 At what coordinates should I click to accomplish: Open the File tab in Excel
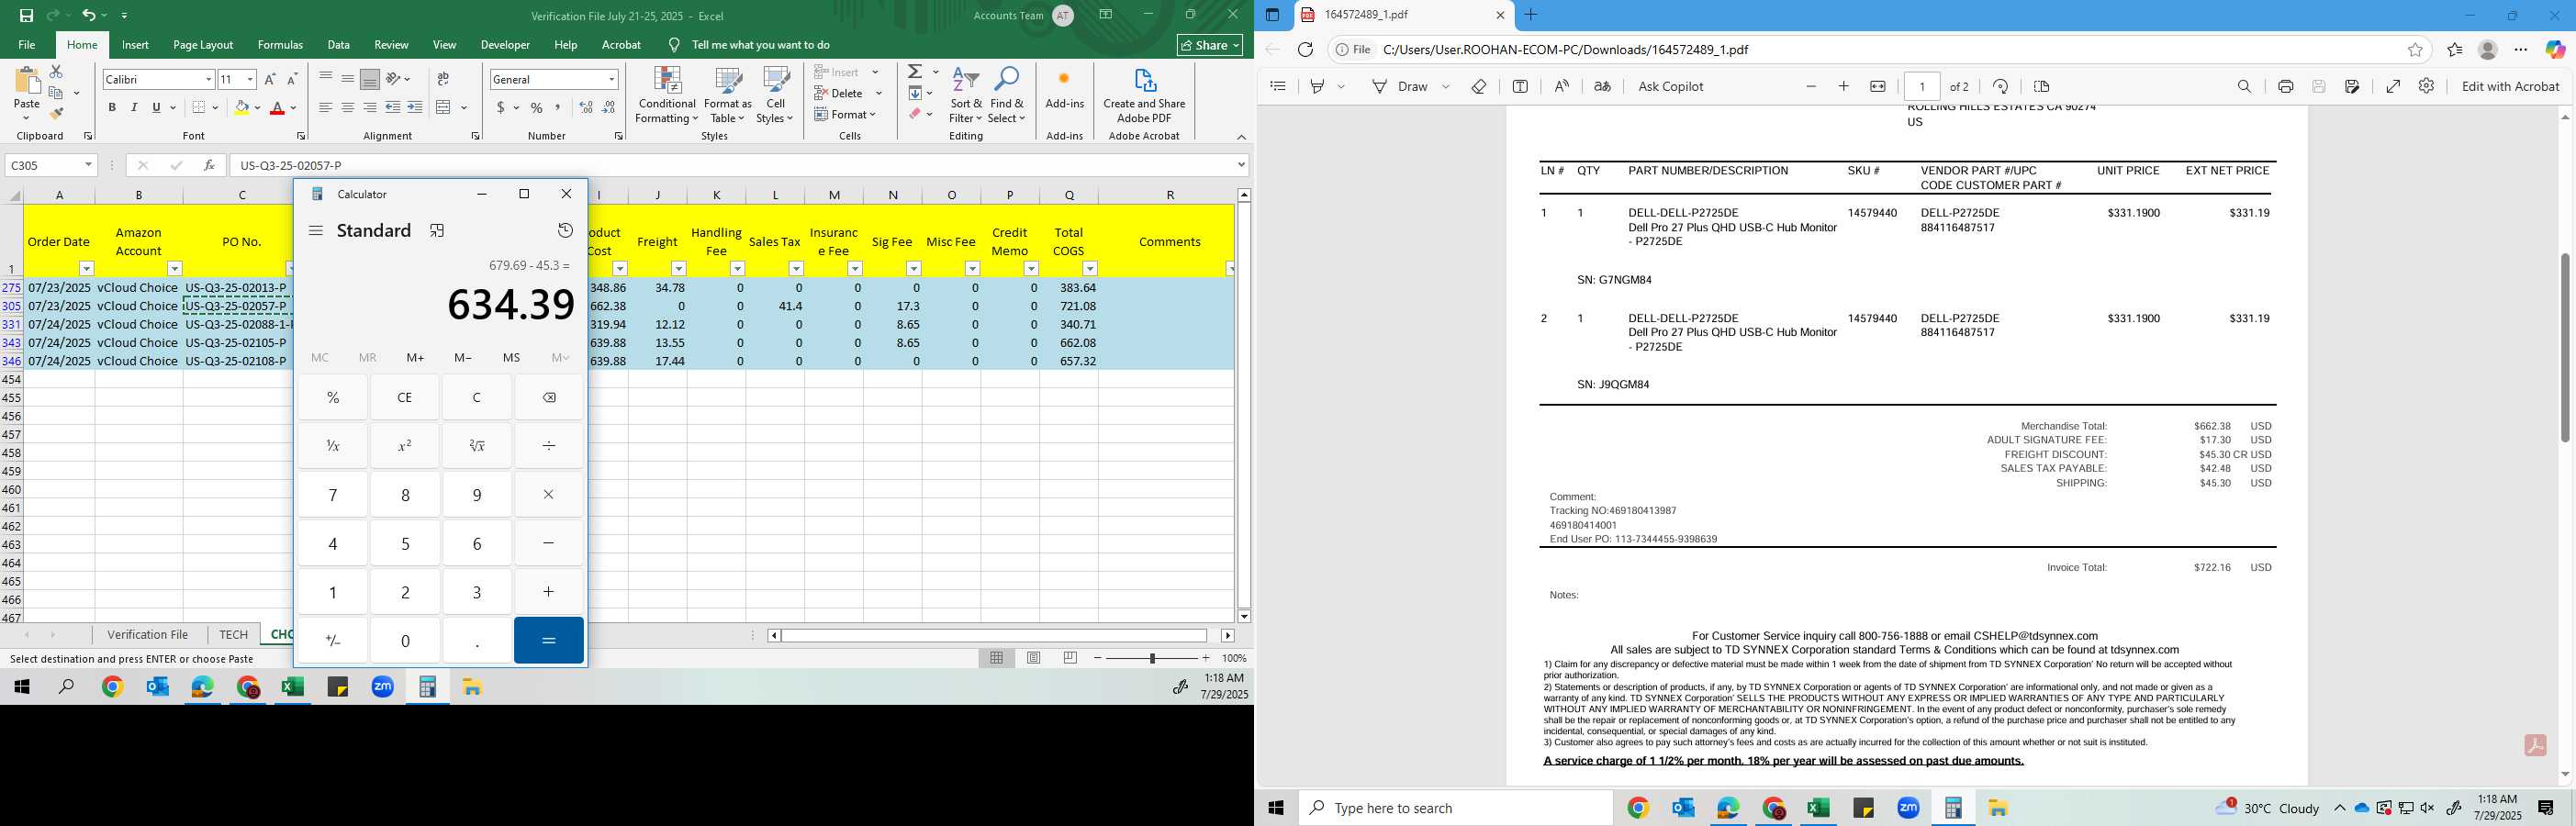(x=27, y=45)
